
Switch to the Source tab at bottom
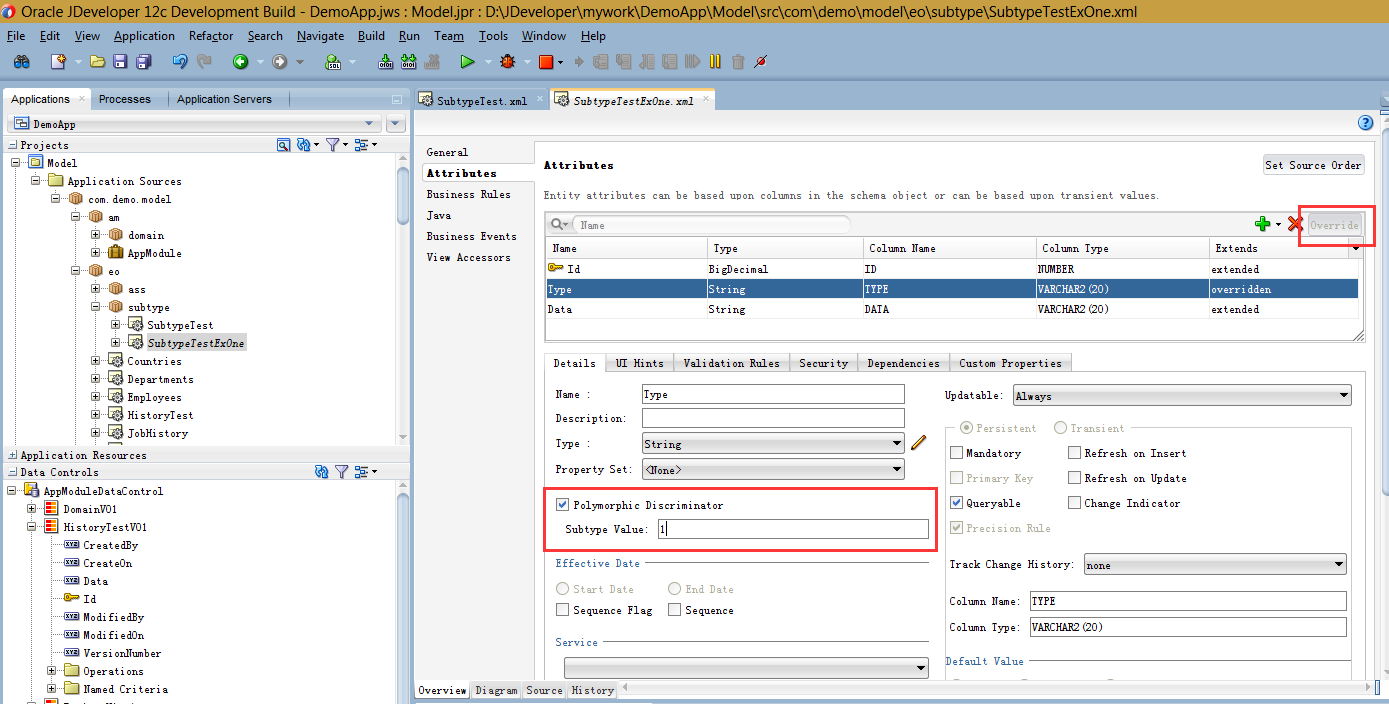[x=544, y=690]
